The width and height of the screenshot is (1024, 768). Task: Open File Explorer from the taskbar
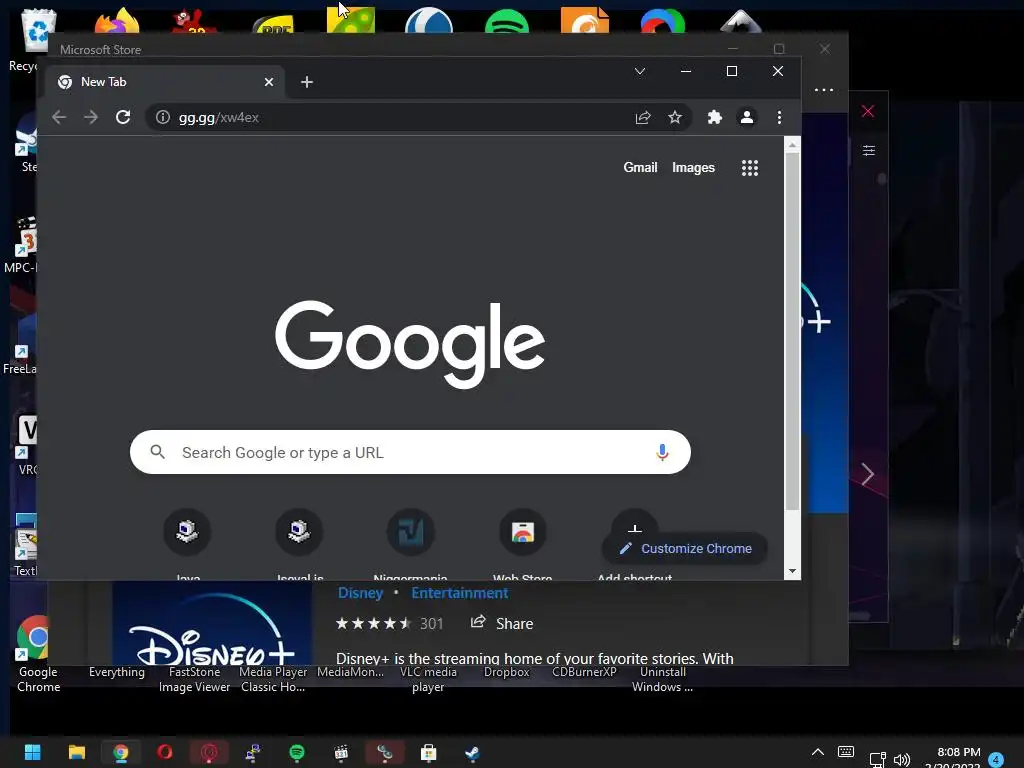click(76, 752)
